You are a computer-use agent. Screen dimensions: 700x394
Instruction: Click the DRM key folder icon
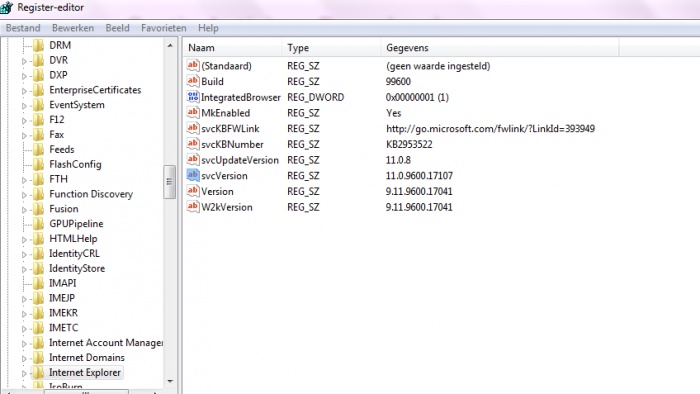click(x=39, y=45)
